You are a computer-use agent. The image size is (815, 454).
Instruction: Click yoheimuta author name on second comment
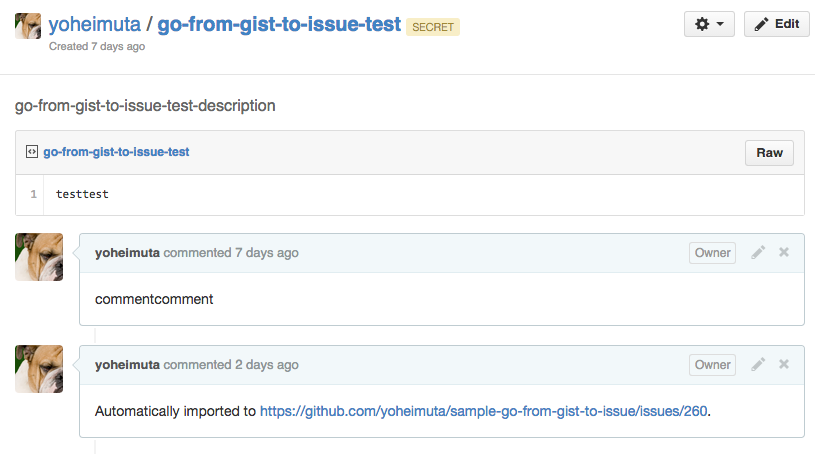[127, 365]
